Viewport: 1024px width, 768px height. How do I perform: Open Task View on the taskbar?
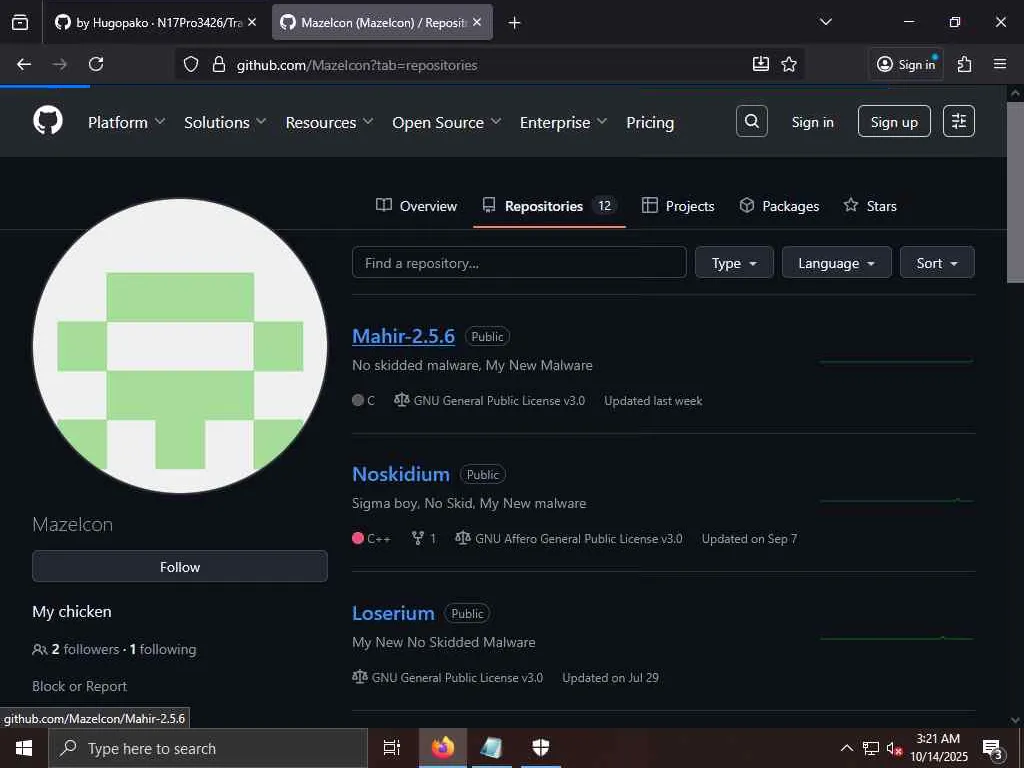click(x=392, y=748)
